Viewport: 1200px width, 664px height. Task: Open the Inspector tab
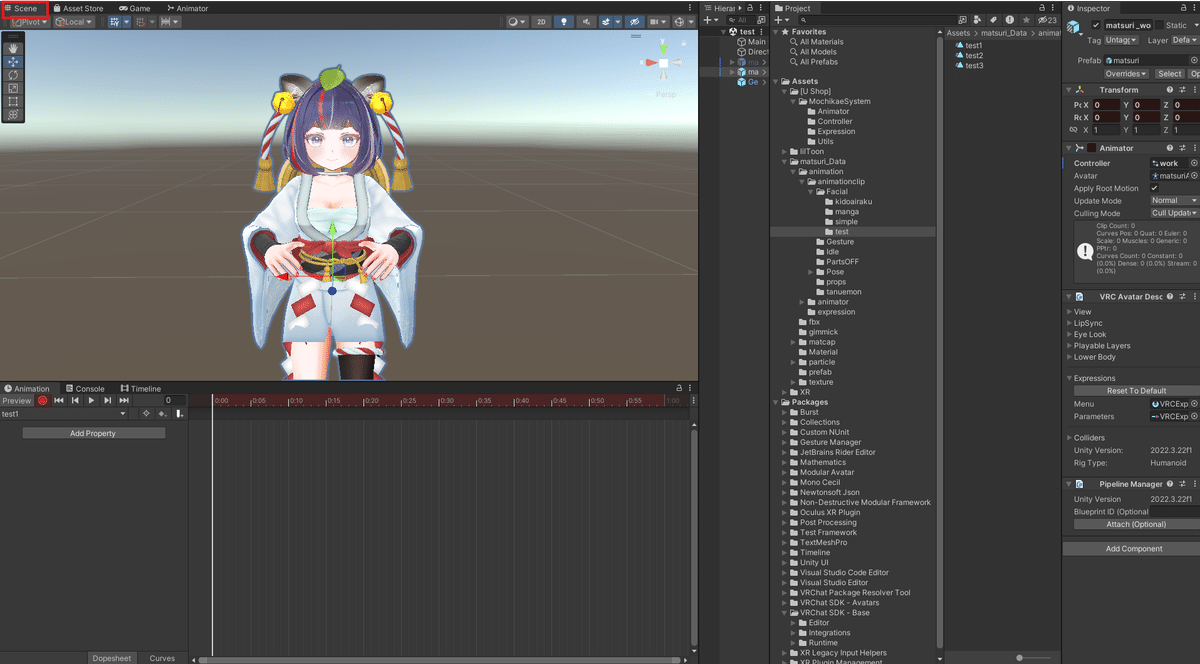point(1088,8)
